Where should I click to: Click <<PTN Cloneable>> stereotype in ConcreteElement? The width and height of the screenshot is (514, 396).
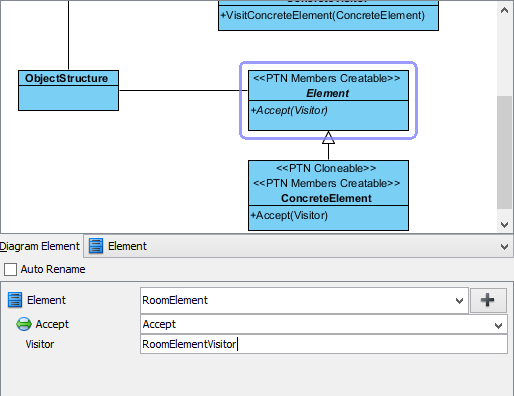[326, 168]
